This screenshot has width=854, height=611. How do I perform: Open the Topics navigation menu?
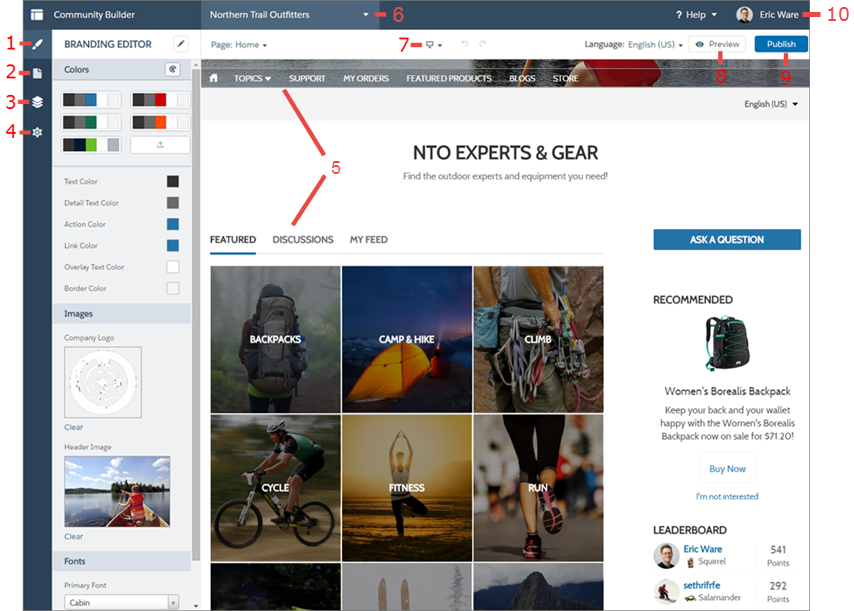[252, 78]
